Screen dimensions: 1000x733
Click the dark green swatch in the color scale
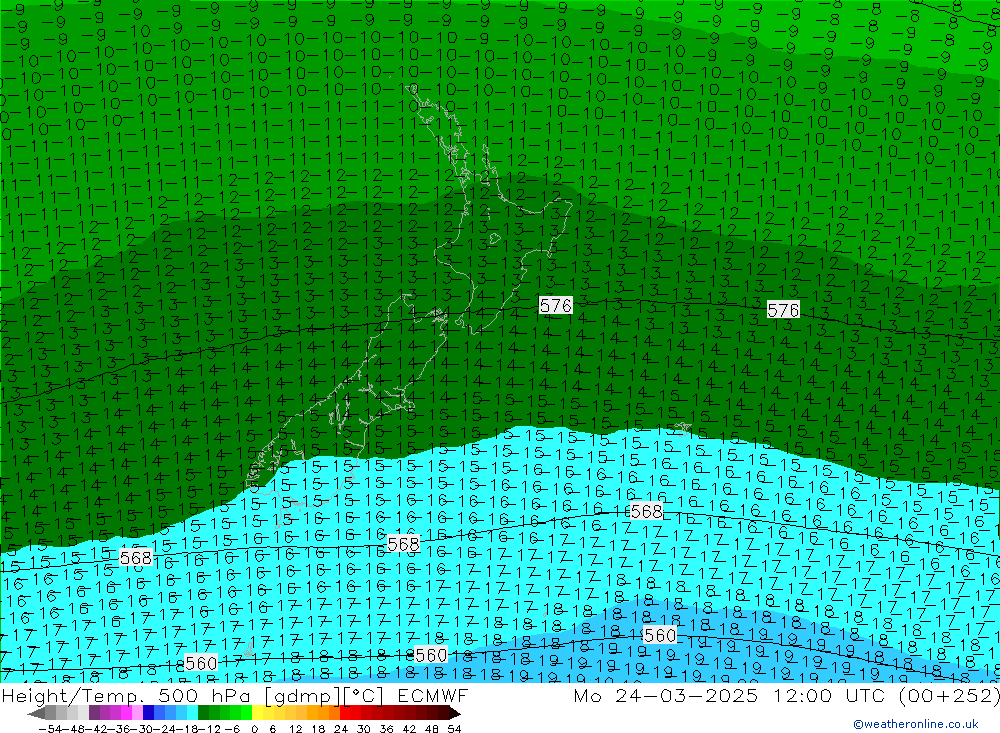[x=203, y=713]
